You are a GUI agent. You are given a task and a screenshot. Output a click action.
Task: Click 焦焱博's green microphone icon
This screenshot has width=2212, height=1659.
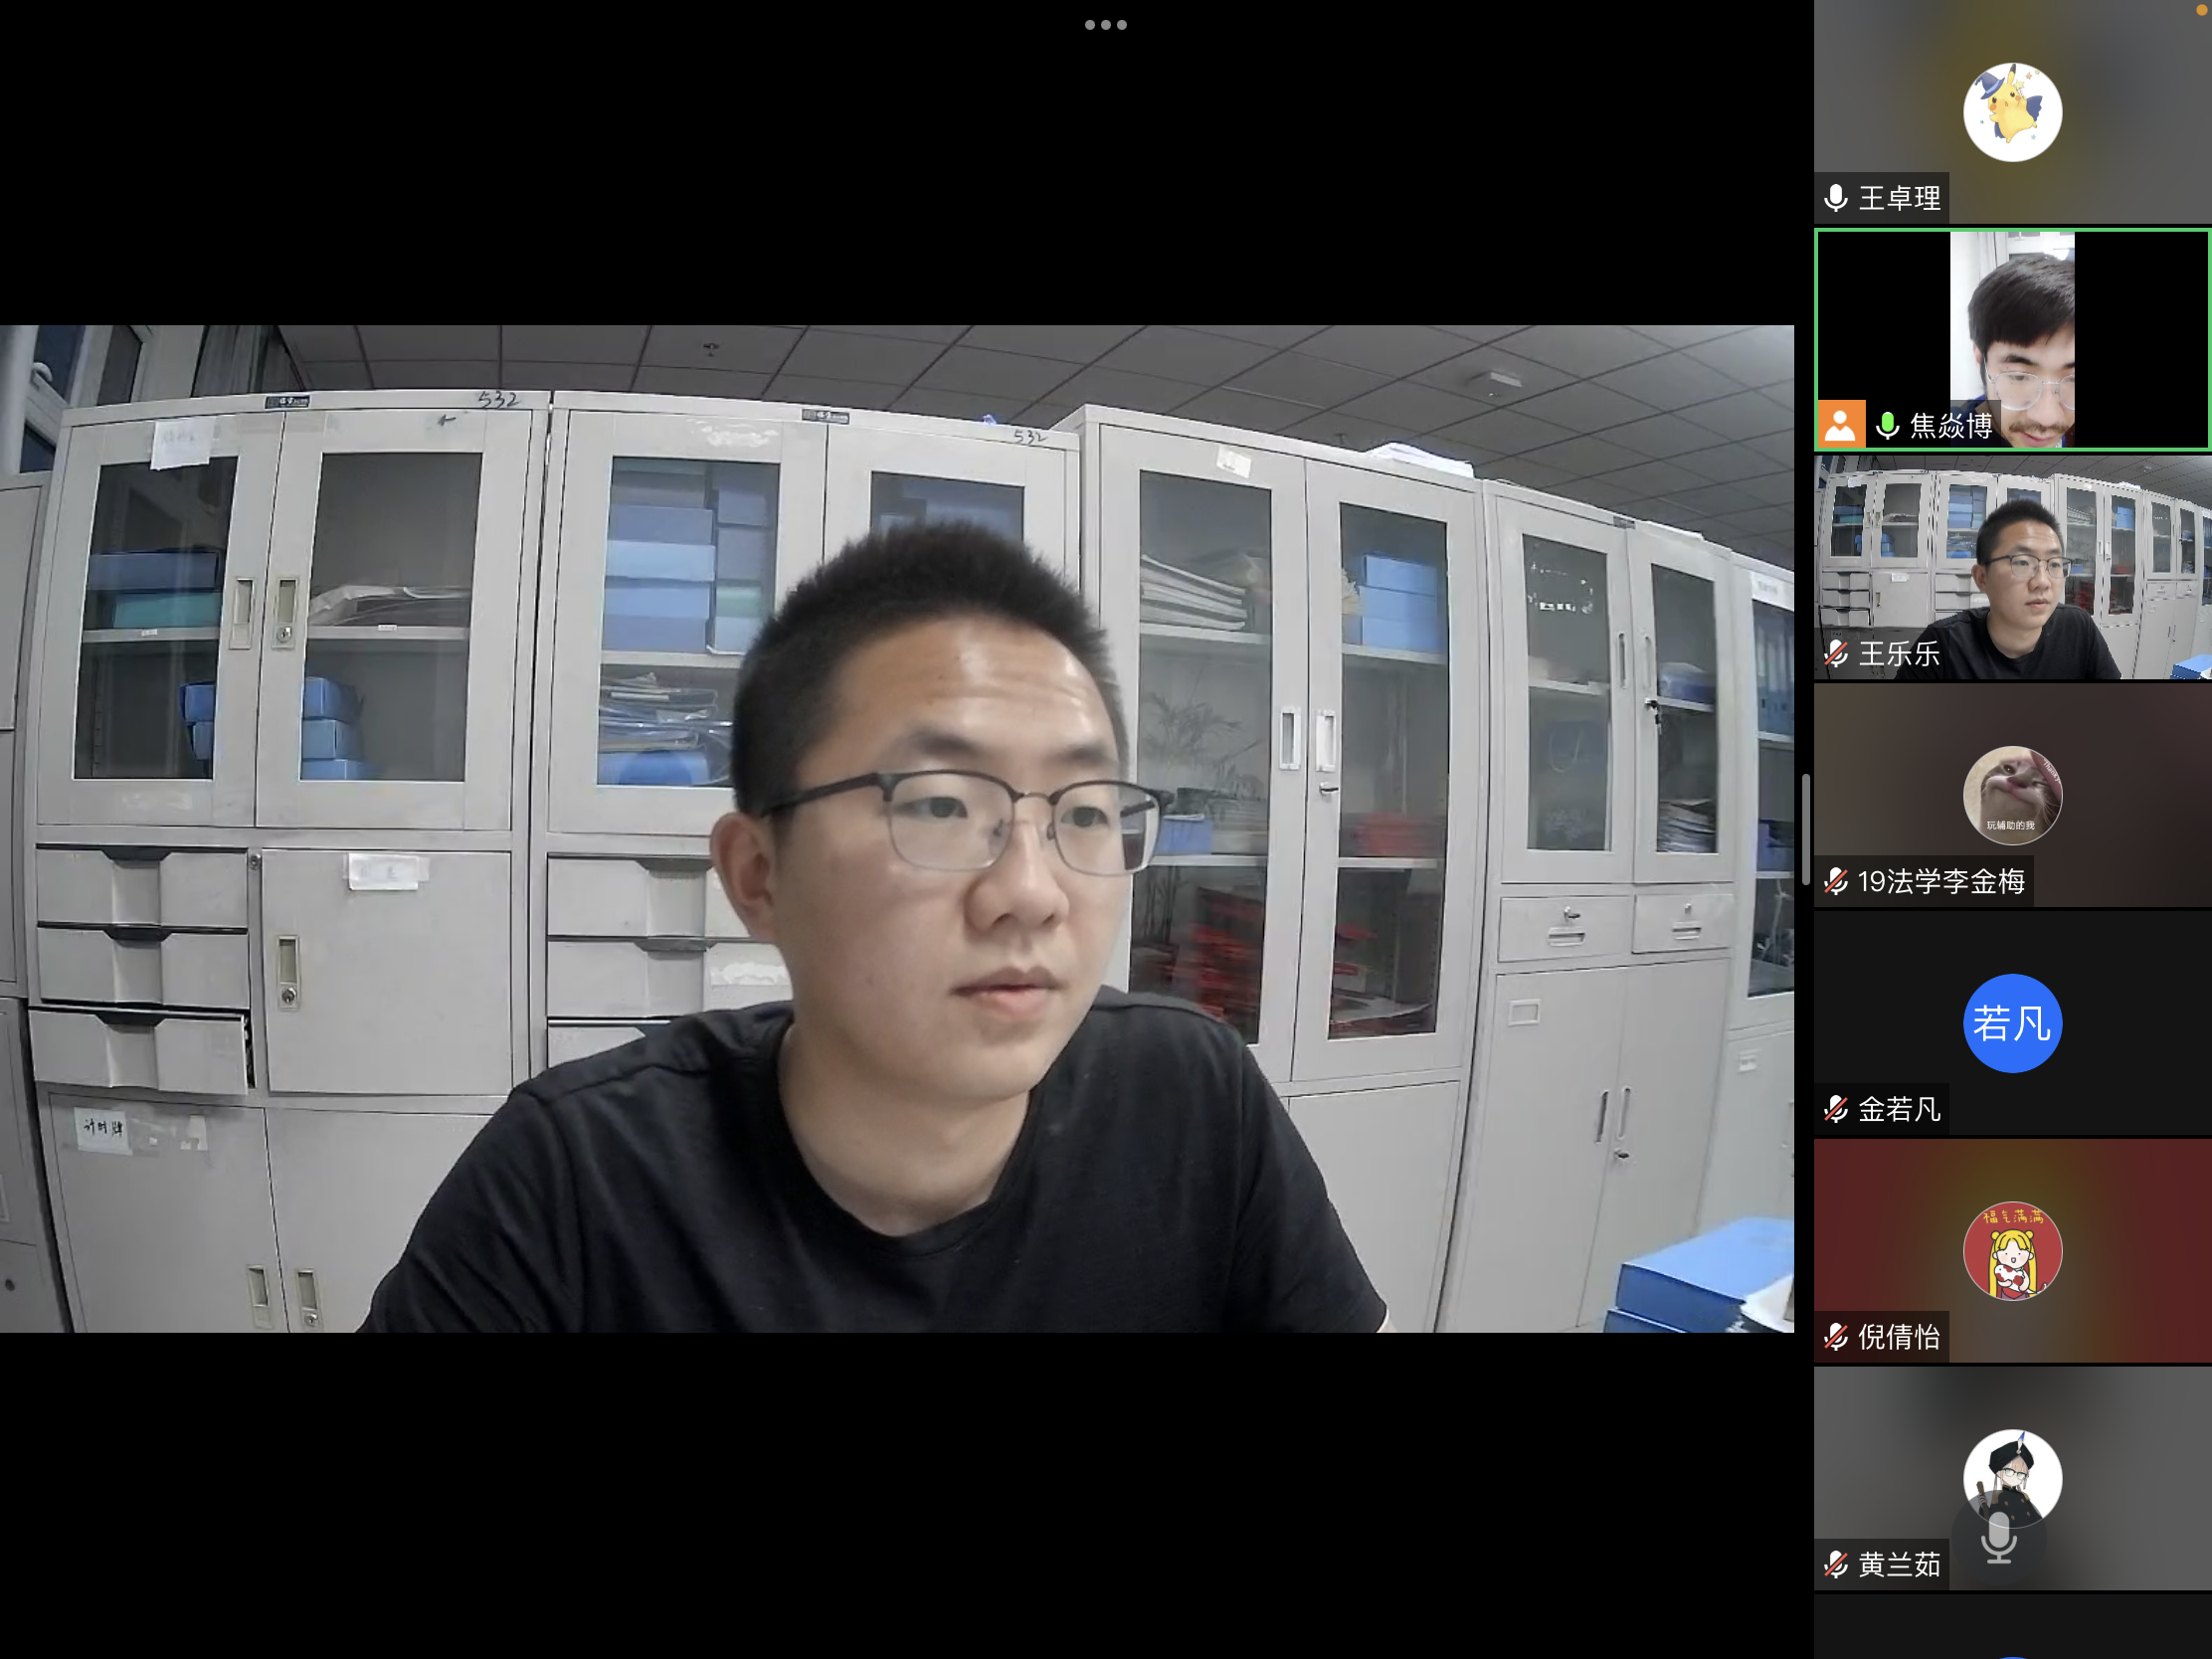point(1887,426)
